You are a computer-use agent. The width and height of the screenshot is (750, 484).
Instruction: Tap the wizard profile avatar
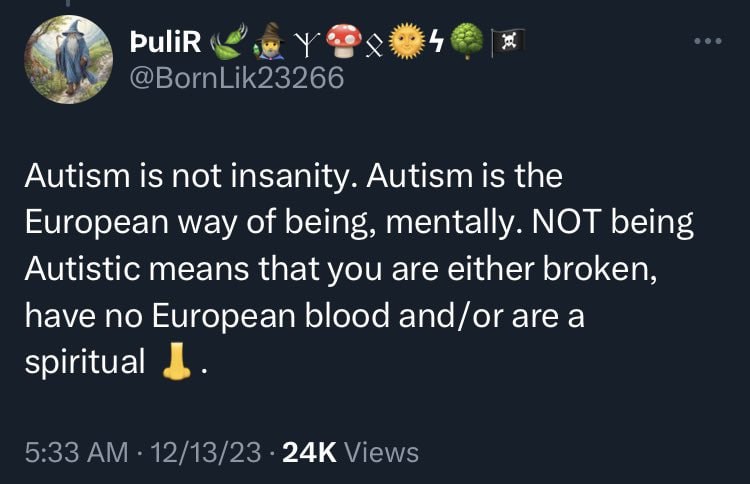[68, 59]
